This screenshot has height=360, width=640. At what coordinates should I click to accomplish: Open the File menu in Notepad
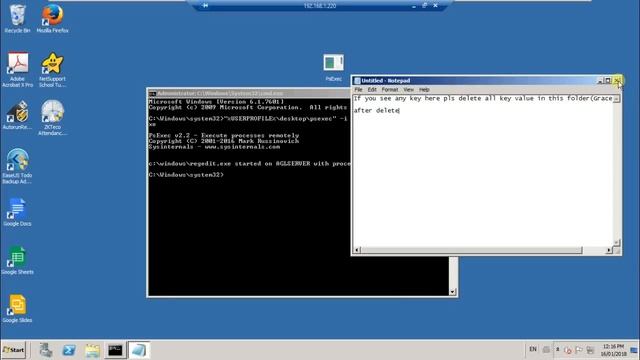[x=358, y=89]
